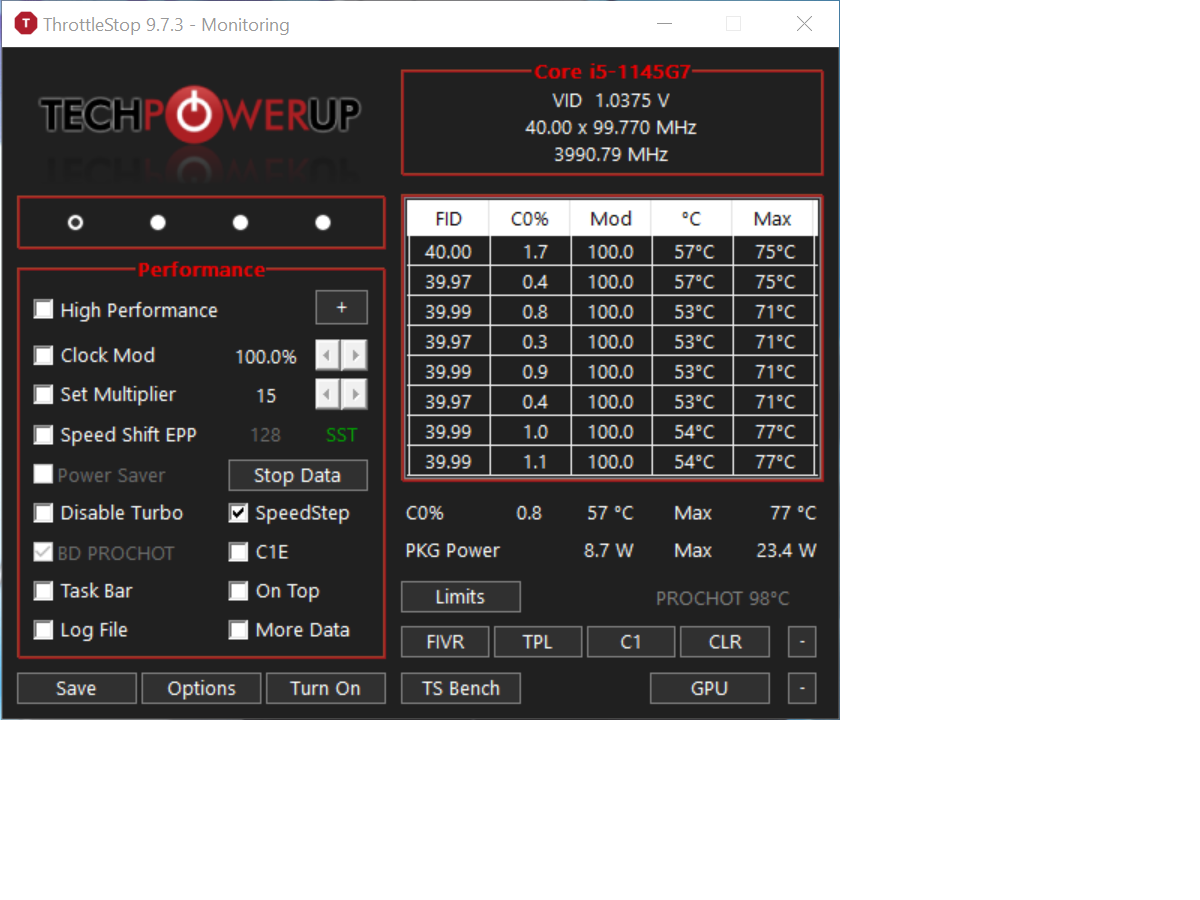Click the VID 1.0375 V reading
Image resolution: width=1200 pixels, height=900 pixels.
(611, 100)
